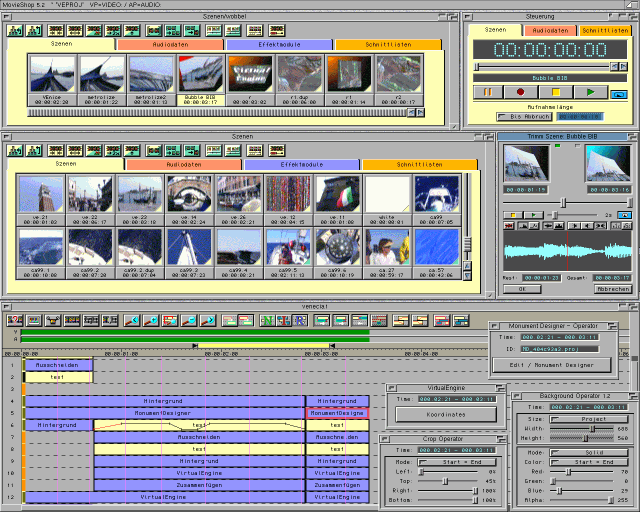
Task: Switch to Audiodaten tab in Szenen window
Action: [x=184, y=164]
